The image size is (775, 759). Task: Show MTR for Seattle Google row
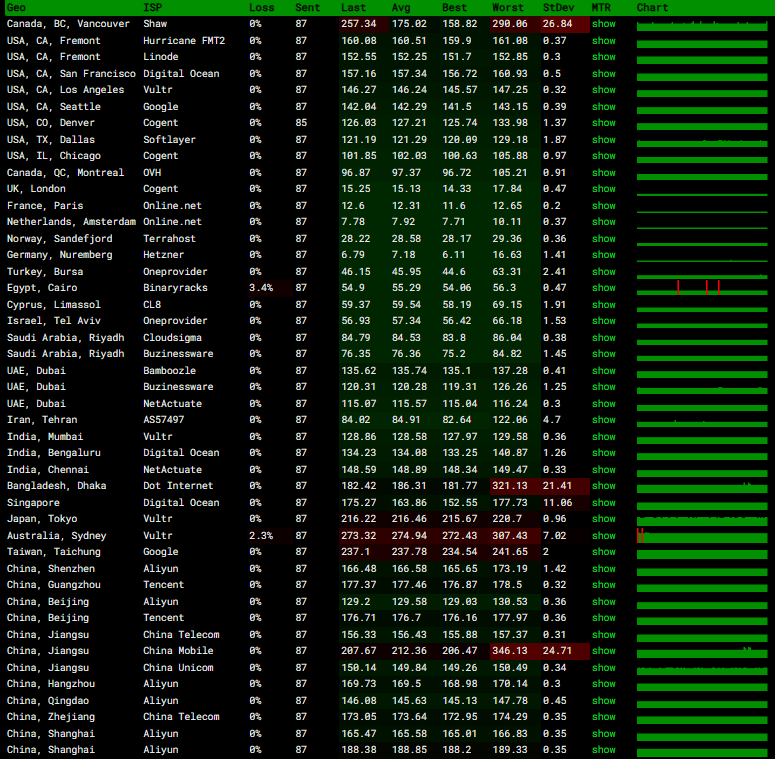(x=603, y=107)
